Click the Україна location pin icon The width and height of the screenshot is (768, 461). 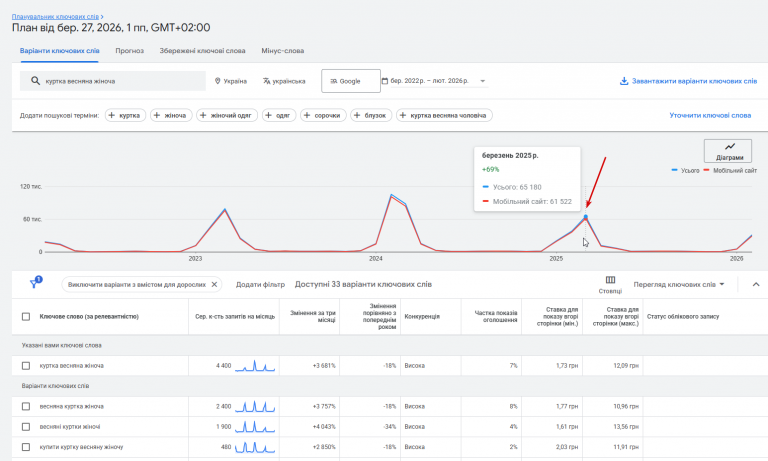tap(217, 81)
